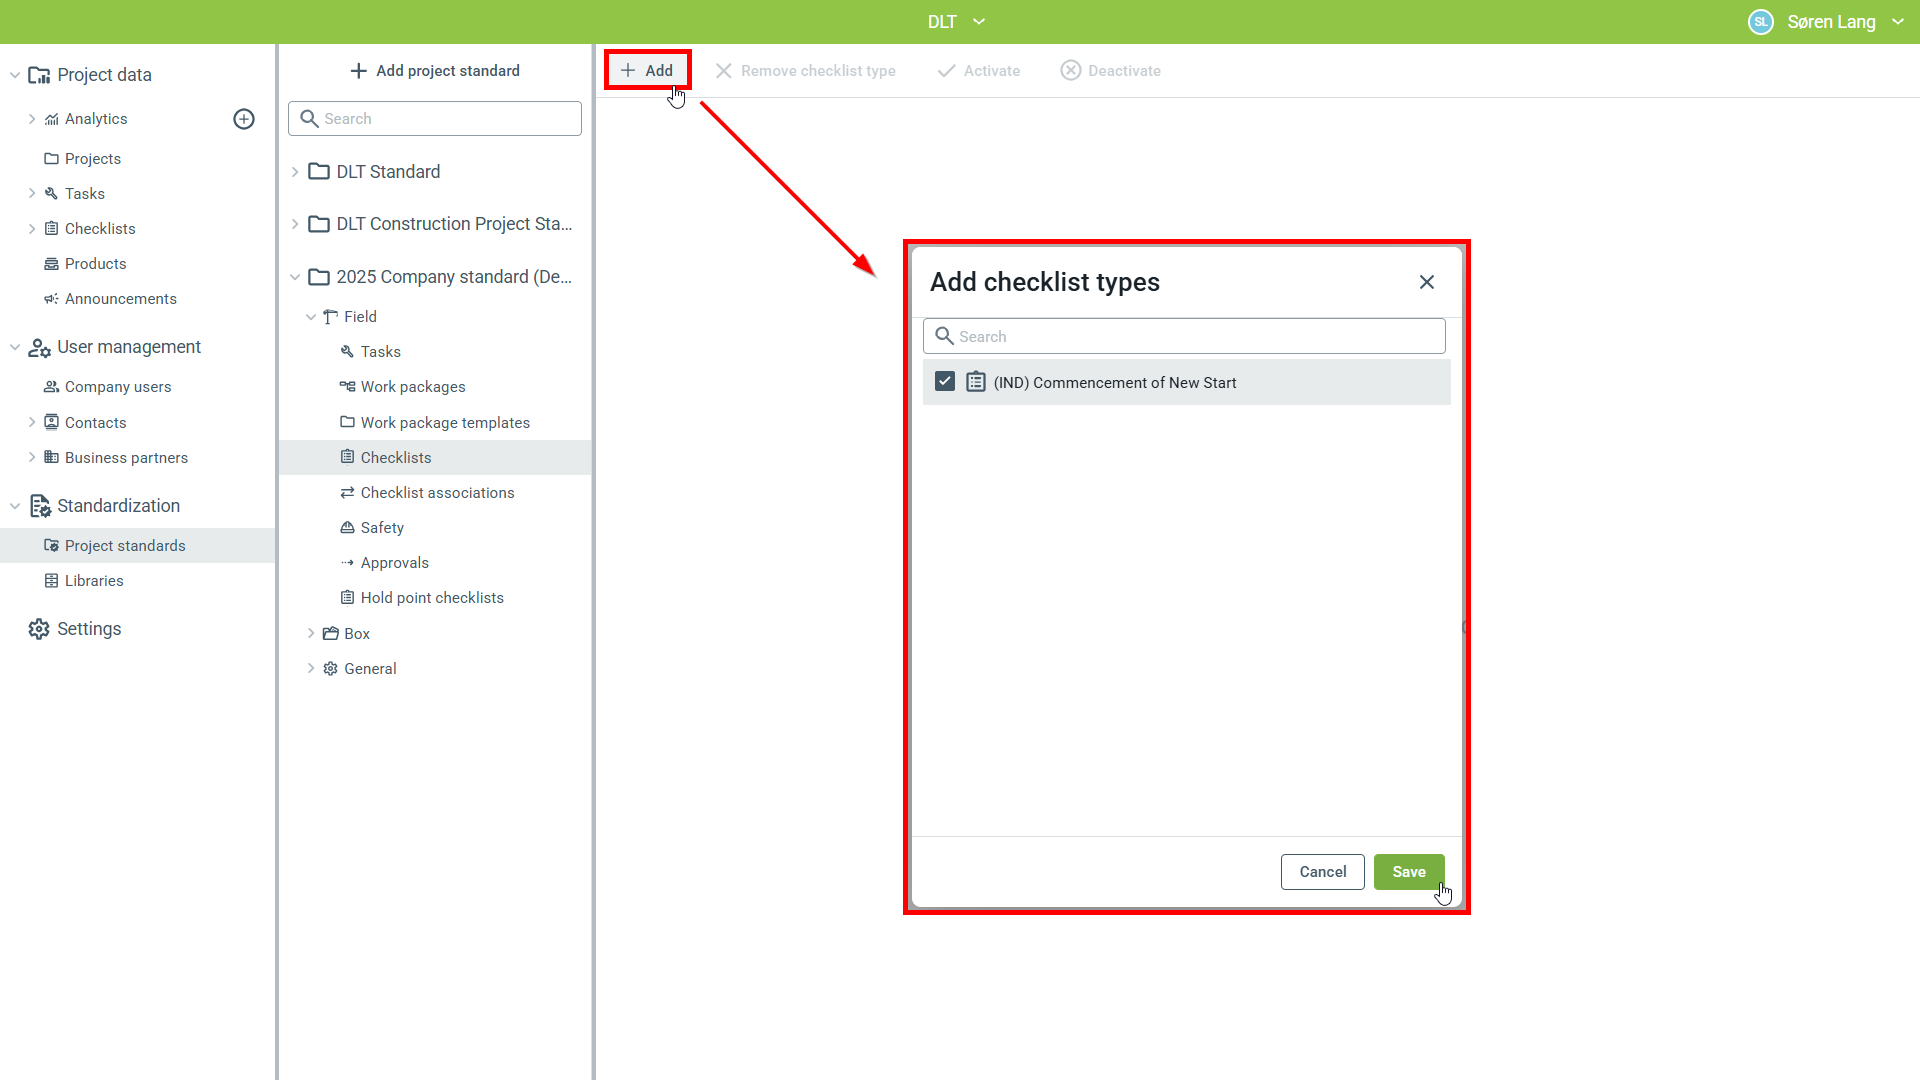Screen dimensions: 1920x1080
Task: Click the Deactivate circle-x icon in toolbar
Action: [1070, 71]
